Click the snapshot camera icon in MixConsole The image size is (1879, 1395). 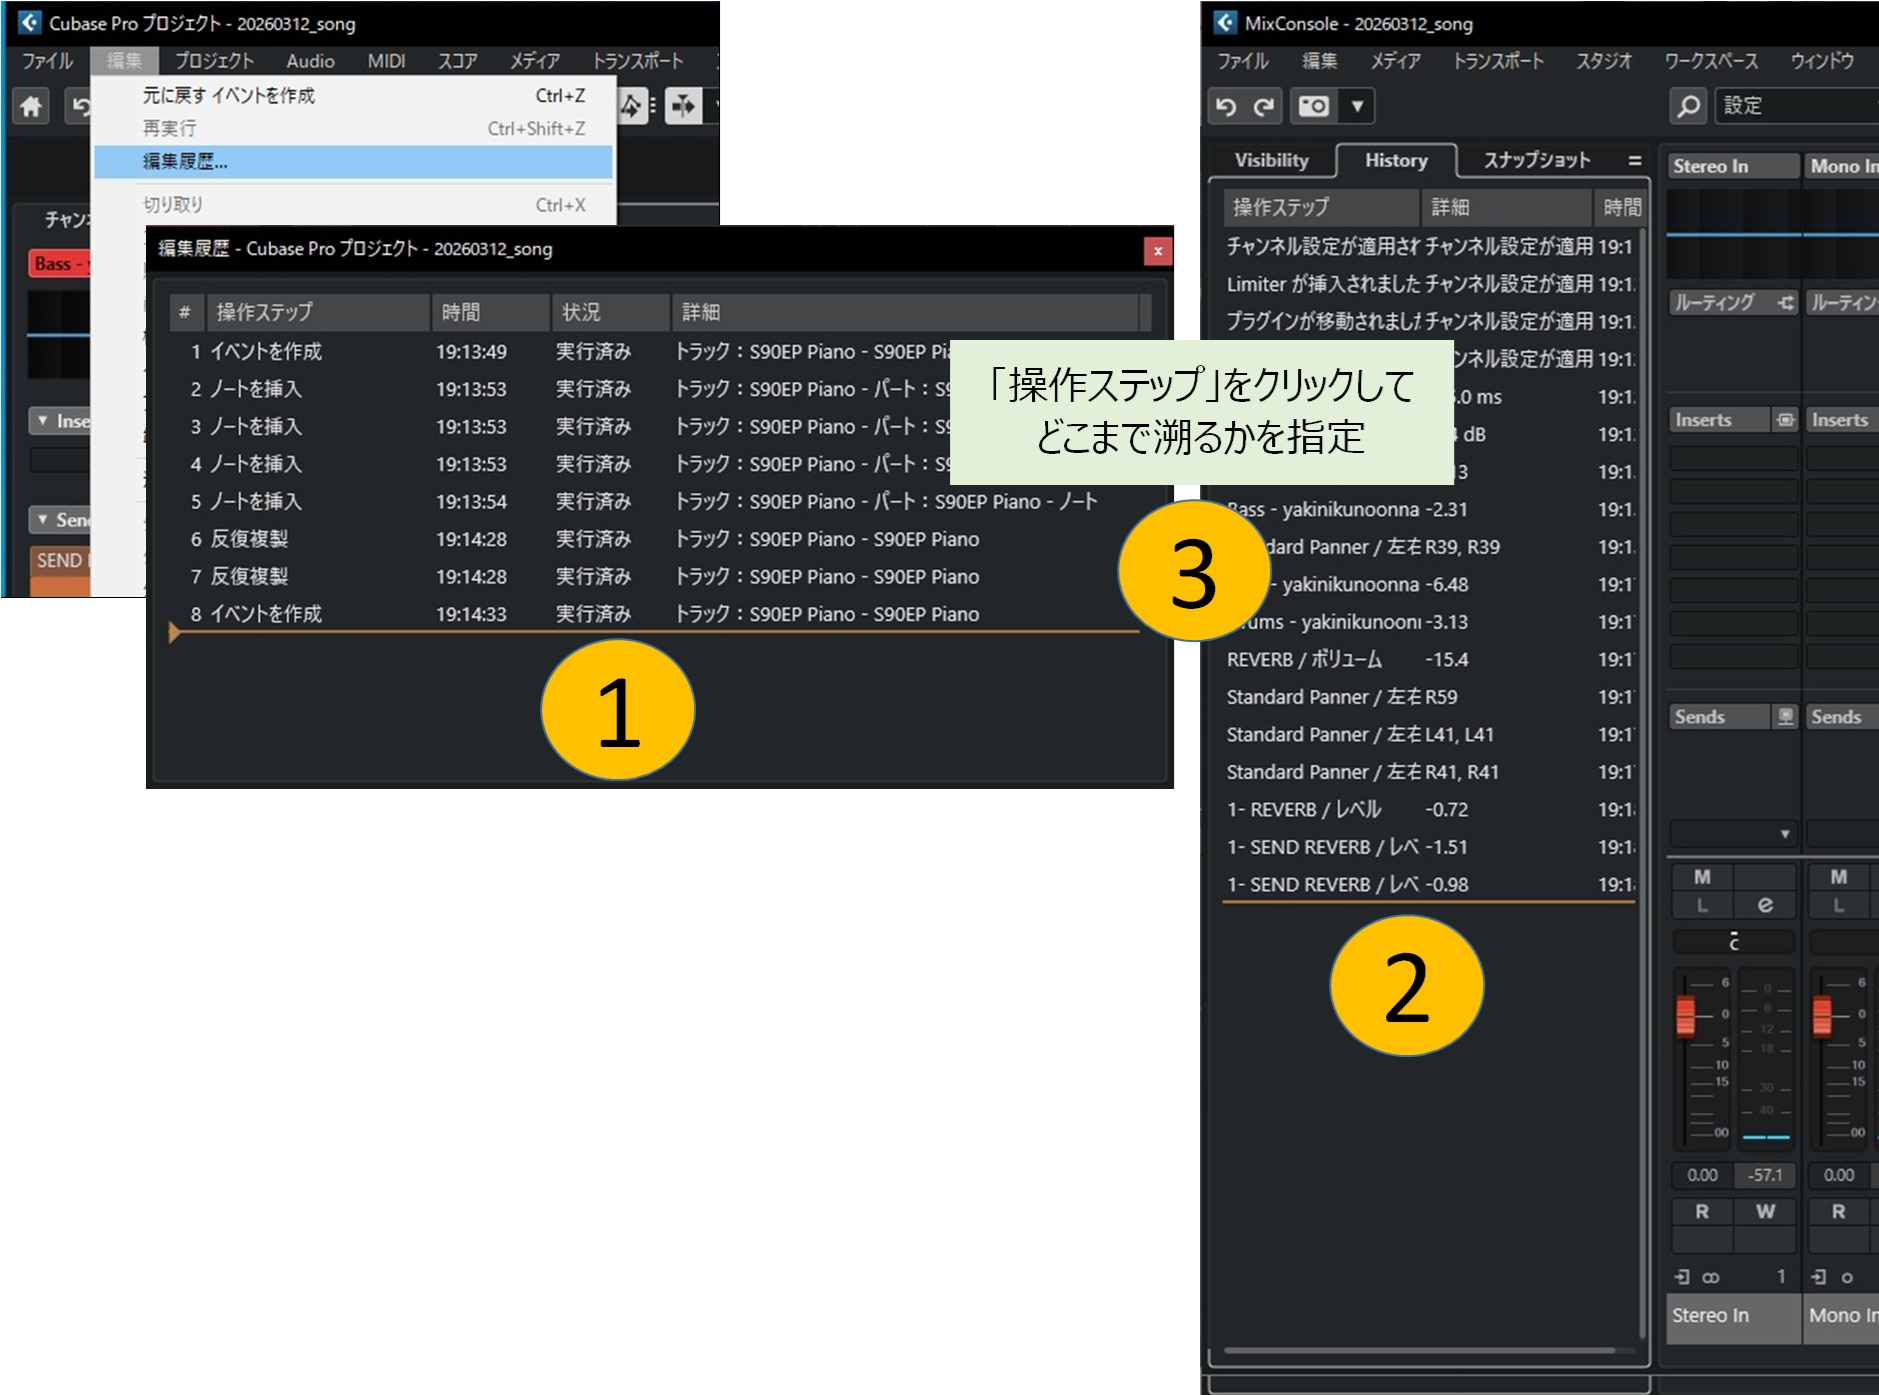click(1314, 106)
